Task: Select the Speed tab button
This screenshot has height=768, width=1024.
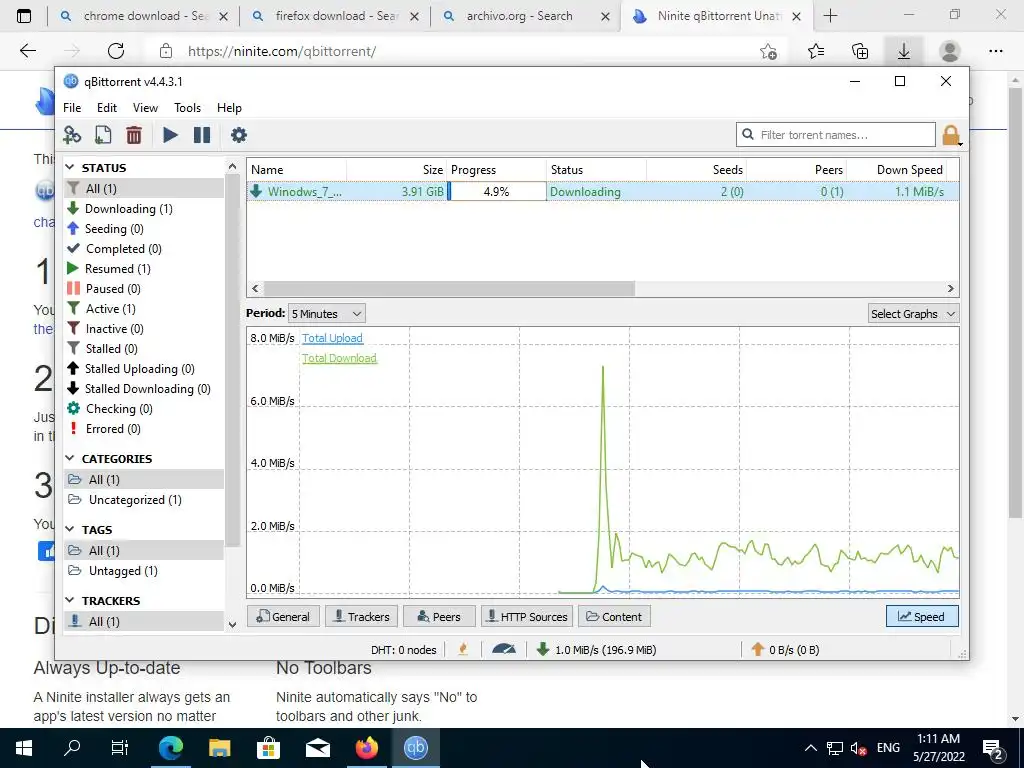Action: click(x=922, y=616)
